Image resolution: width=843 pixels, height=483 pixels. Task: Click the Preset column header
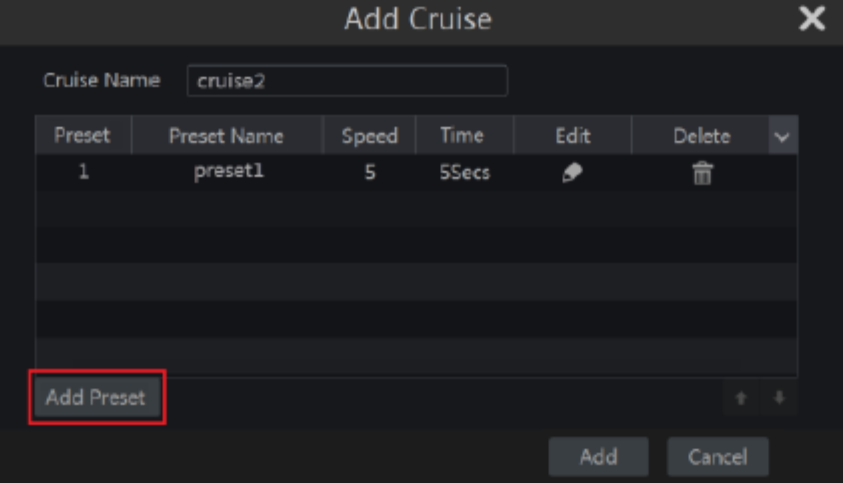pos(83,136)
